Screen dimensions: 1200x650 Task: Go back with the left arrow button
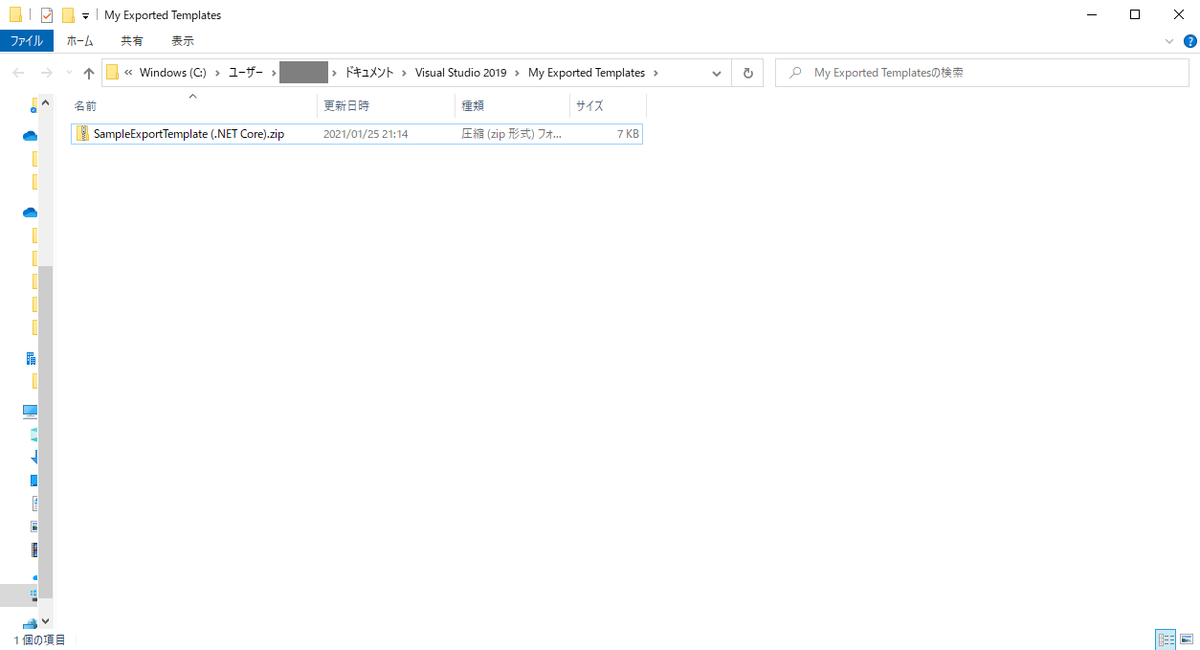pyautogui.click(x=18, y=73)
